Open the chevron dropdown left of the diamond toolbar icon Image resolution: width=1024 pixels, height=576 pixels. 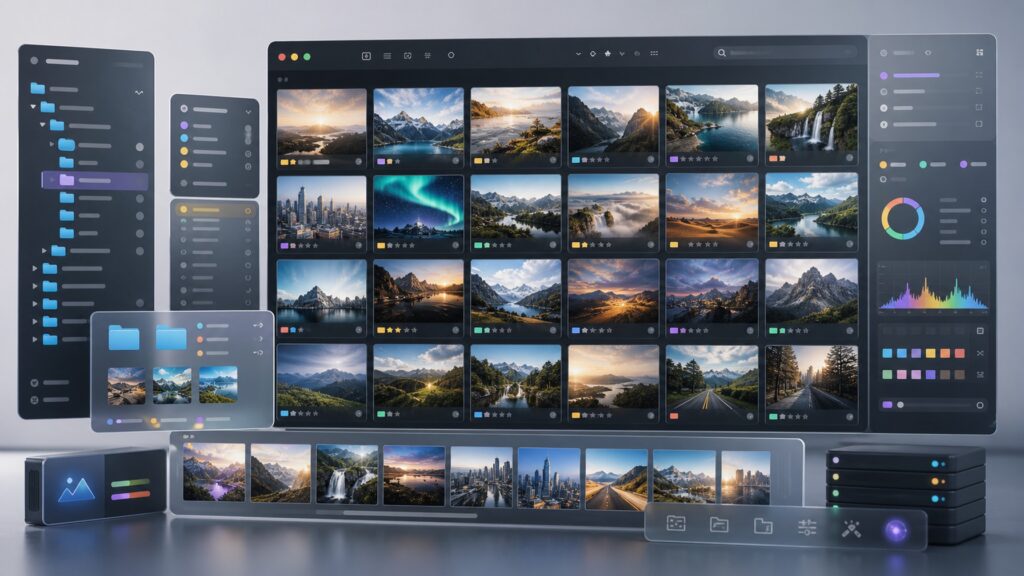click(578, 54)
